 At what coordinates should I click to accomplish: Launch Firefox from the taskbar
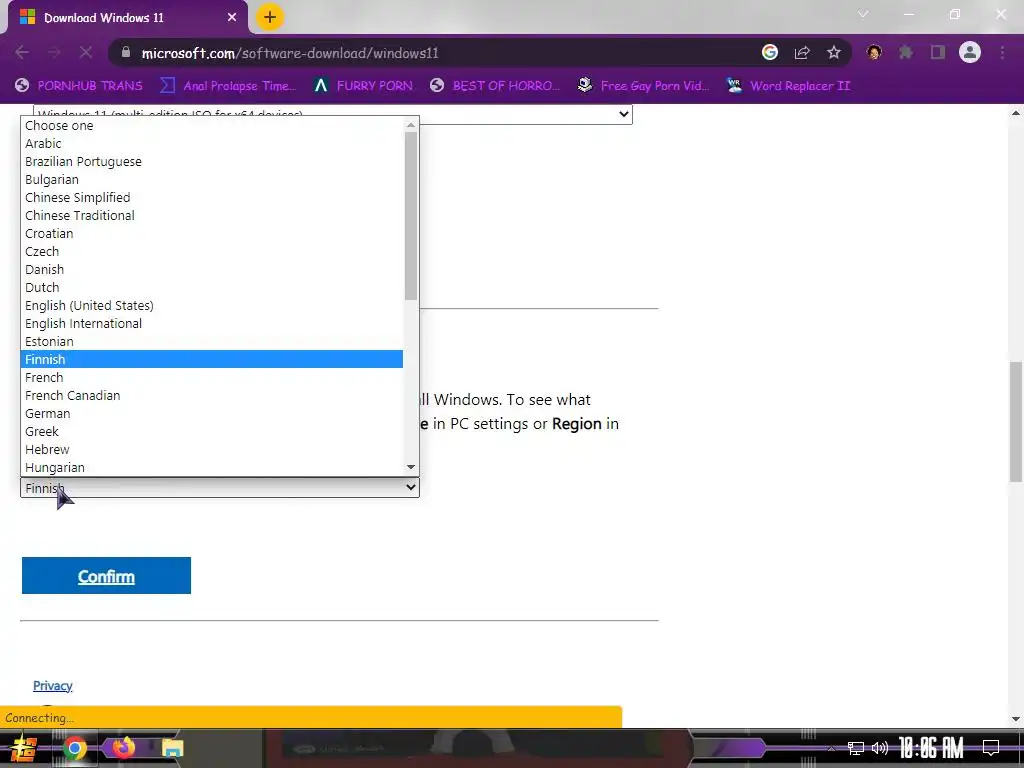[x=123, y=748]
